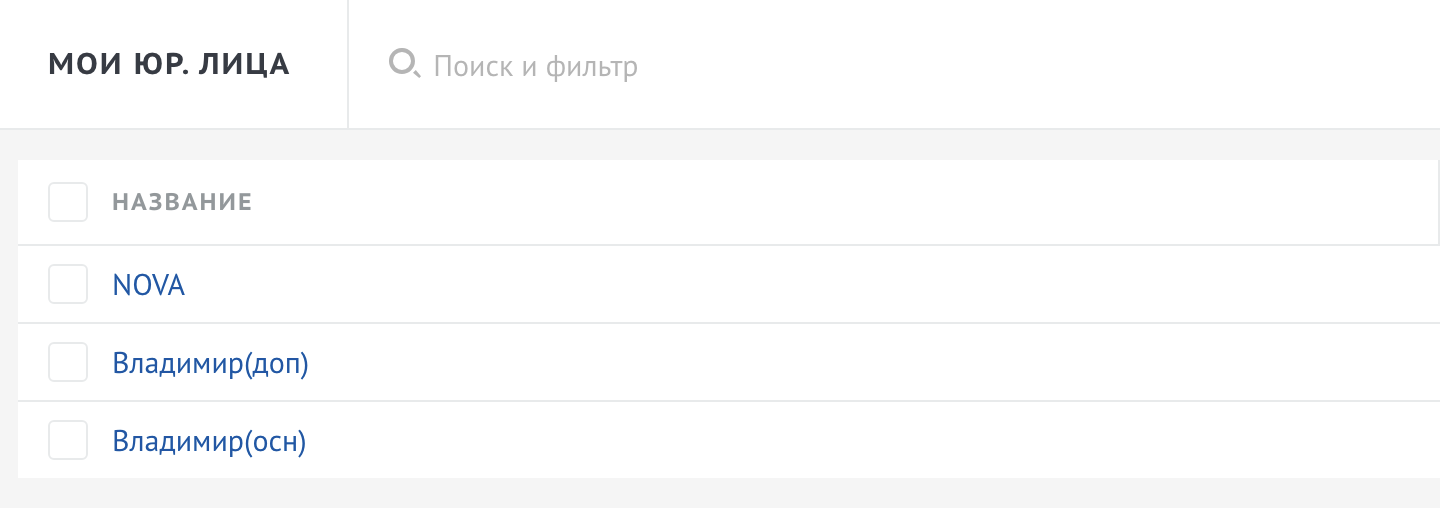1440x508 pixels.
Task: Click the "МОИ ЮР. ЛИЦА" page title
Action: (x=169, y=65)
